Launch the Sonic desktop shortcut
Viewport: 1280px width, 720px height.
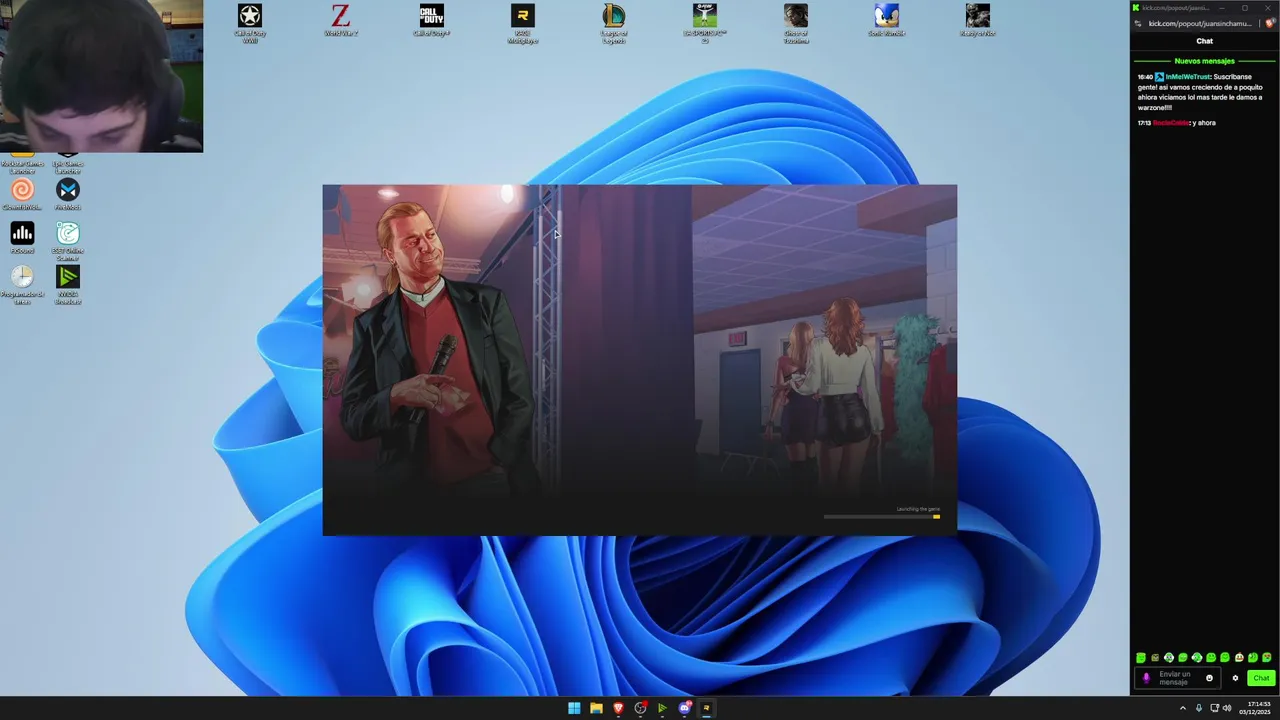pos(887,20)
